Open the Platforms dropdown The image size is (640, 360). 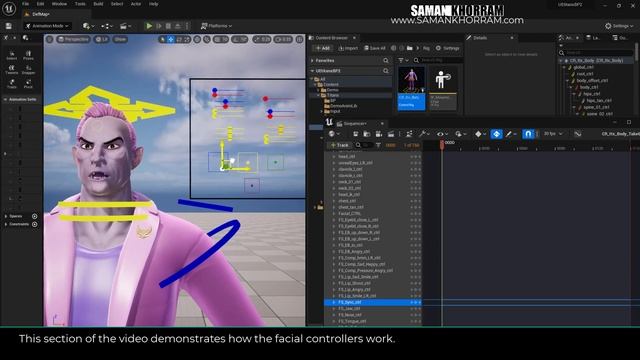(x=216, y=26)
